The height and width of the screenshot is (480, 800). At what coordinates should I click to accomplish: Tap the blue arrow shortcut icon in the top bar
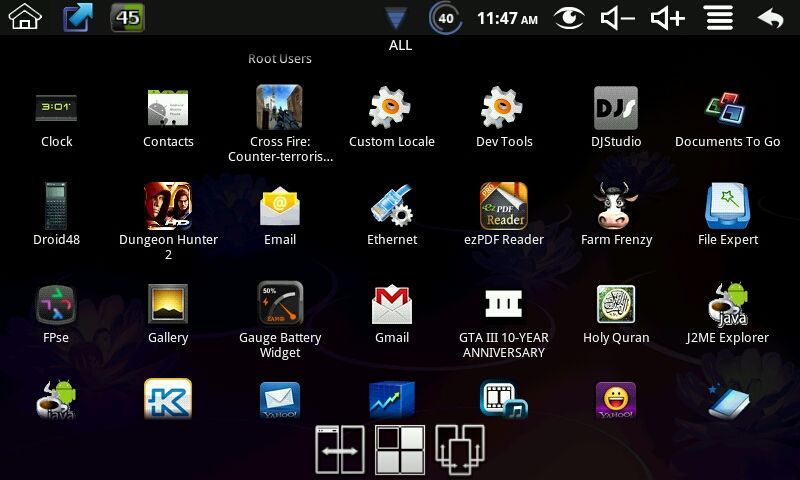[78, 17]
